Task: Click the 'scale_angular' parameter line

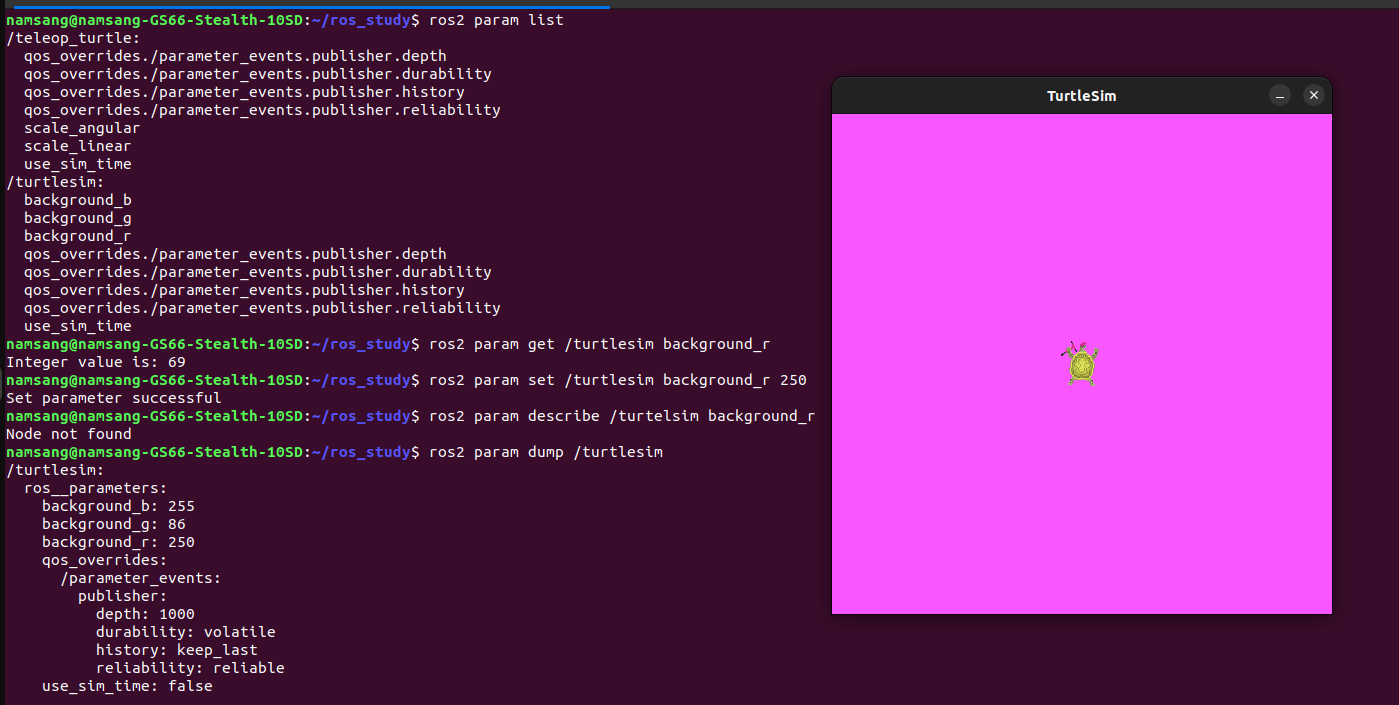Action: [82, 128]
